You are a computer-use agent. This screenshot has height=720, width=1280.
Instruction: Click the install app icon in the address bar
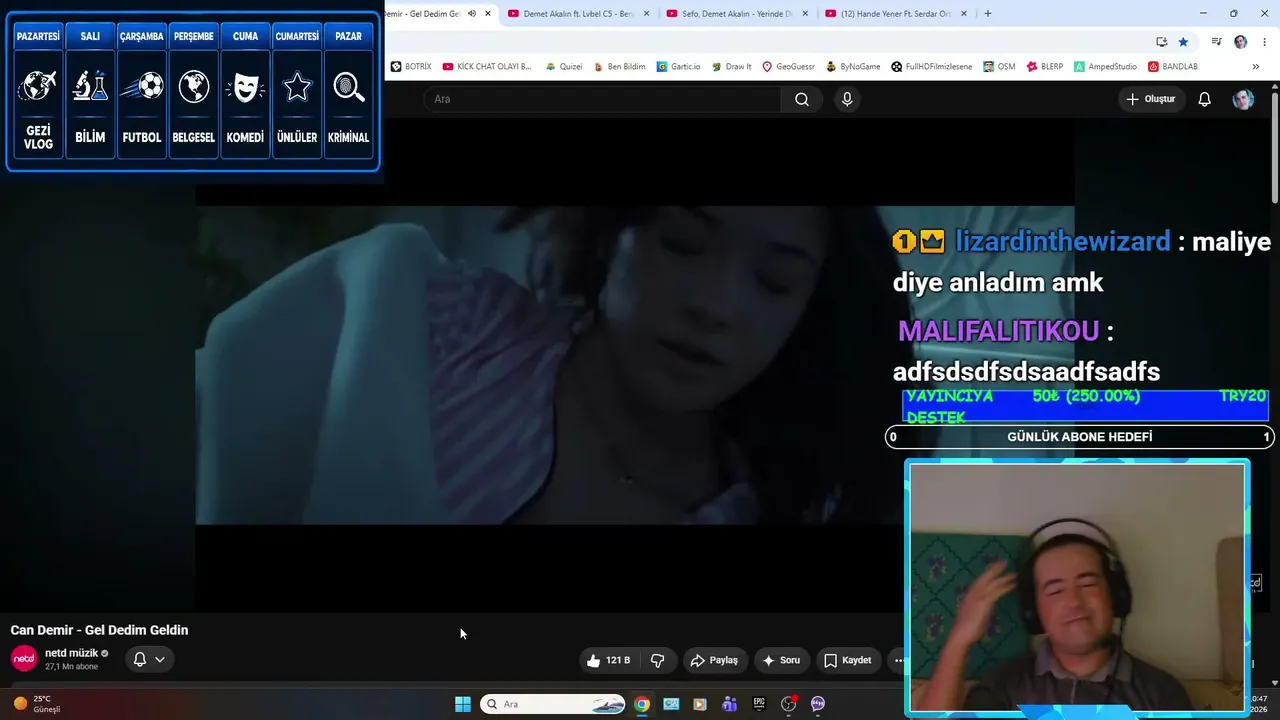[x=1161, y=42]
